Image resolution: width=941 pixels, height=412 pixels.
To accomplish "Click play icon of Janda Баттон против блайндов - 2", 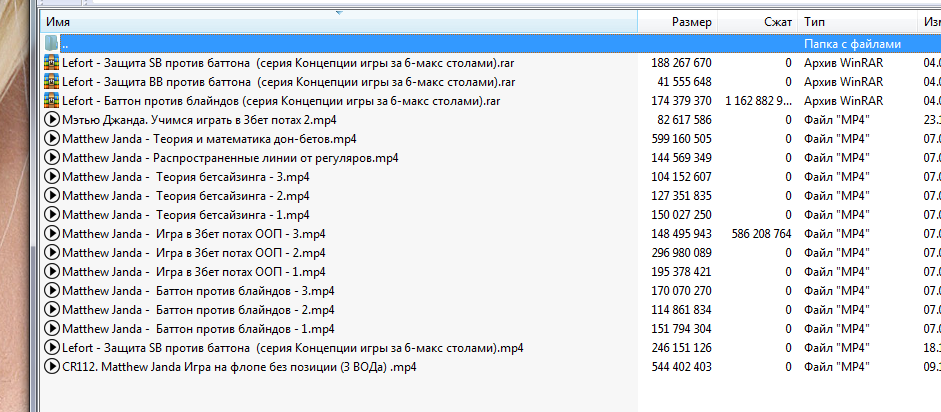I will [52, 309].
